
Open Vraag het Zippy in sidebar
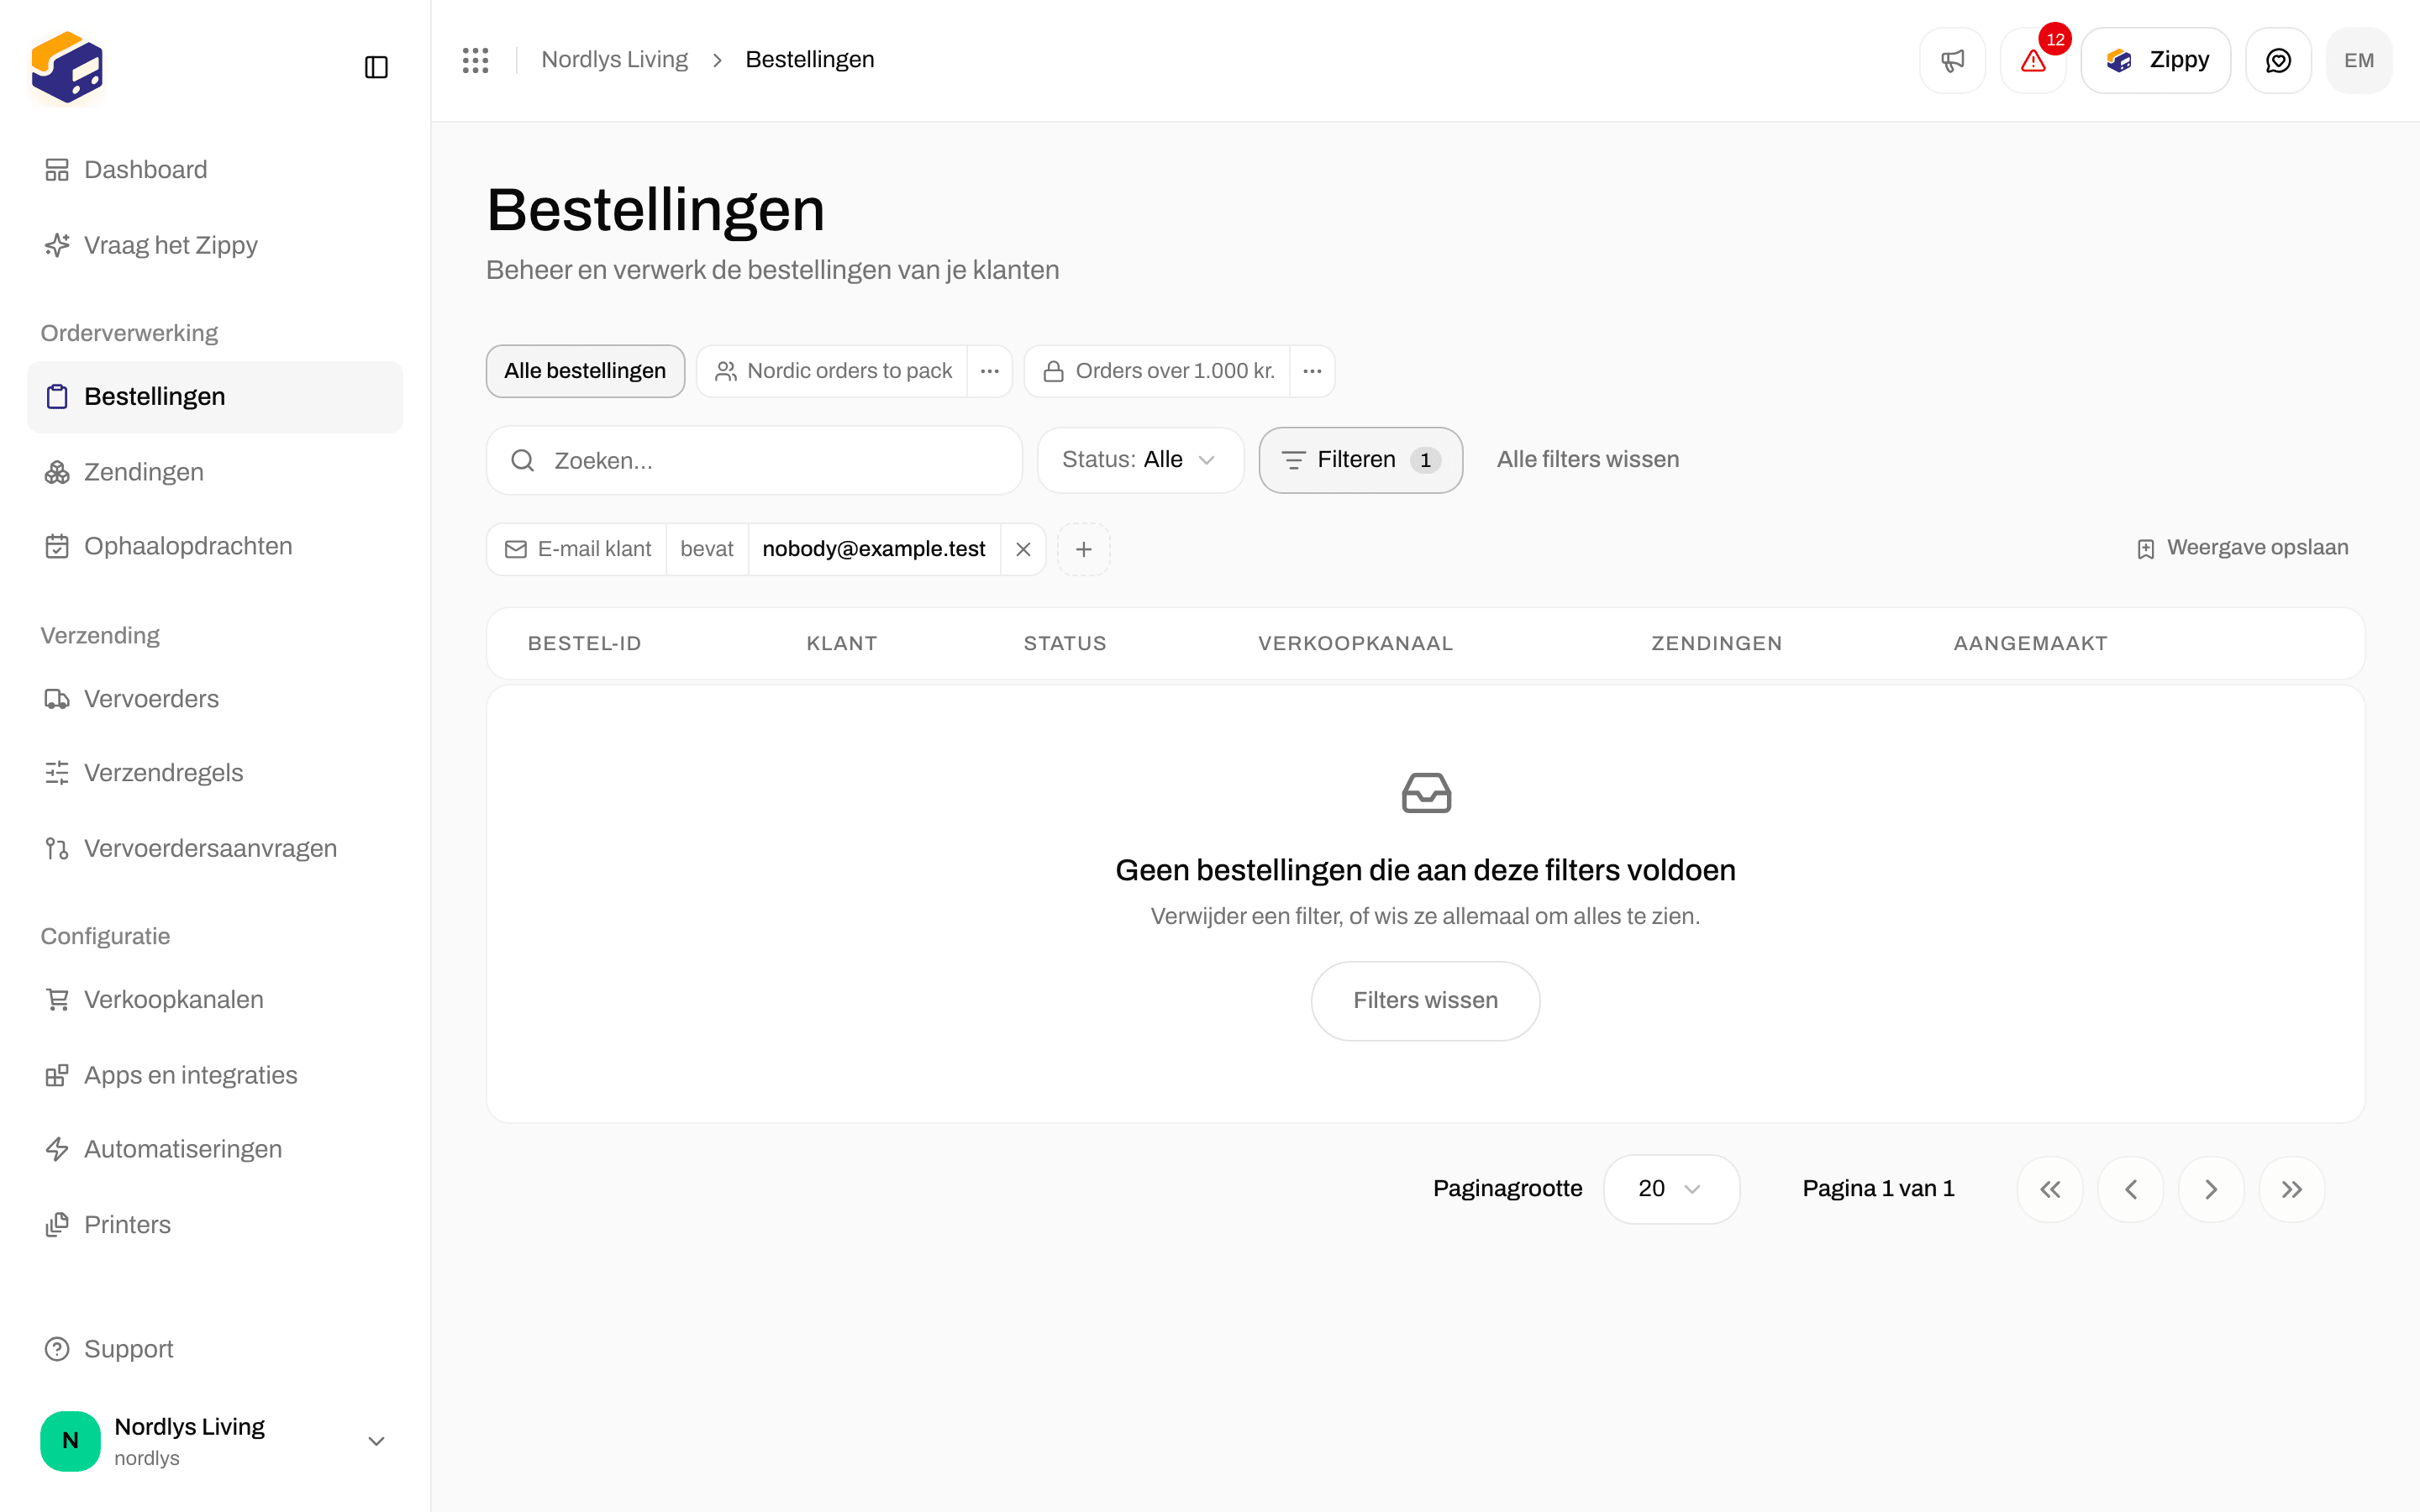[214, 245]
